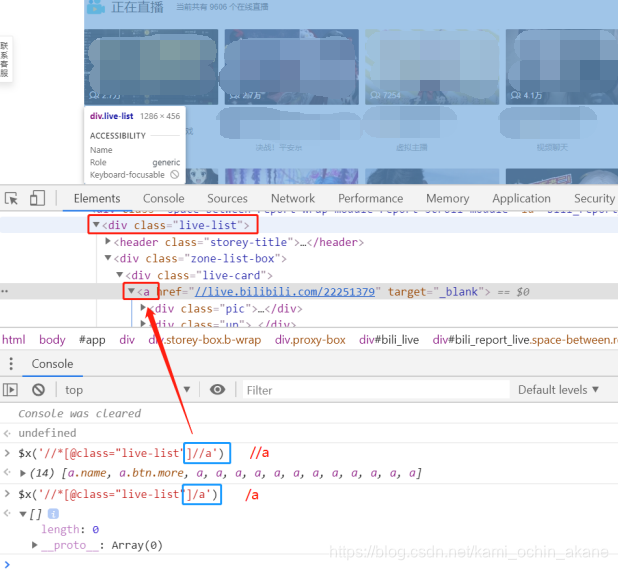Switch to the Console tab in DevTools
The width and height of the screenshot is (618, 570).
click(164, 198)
